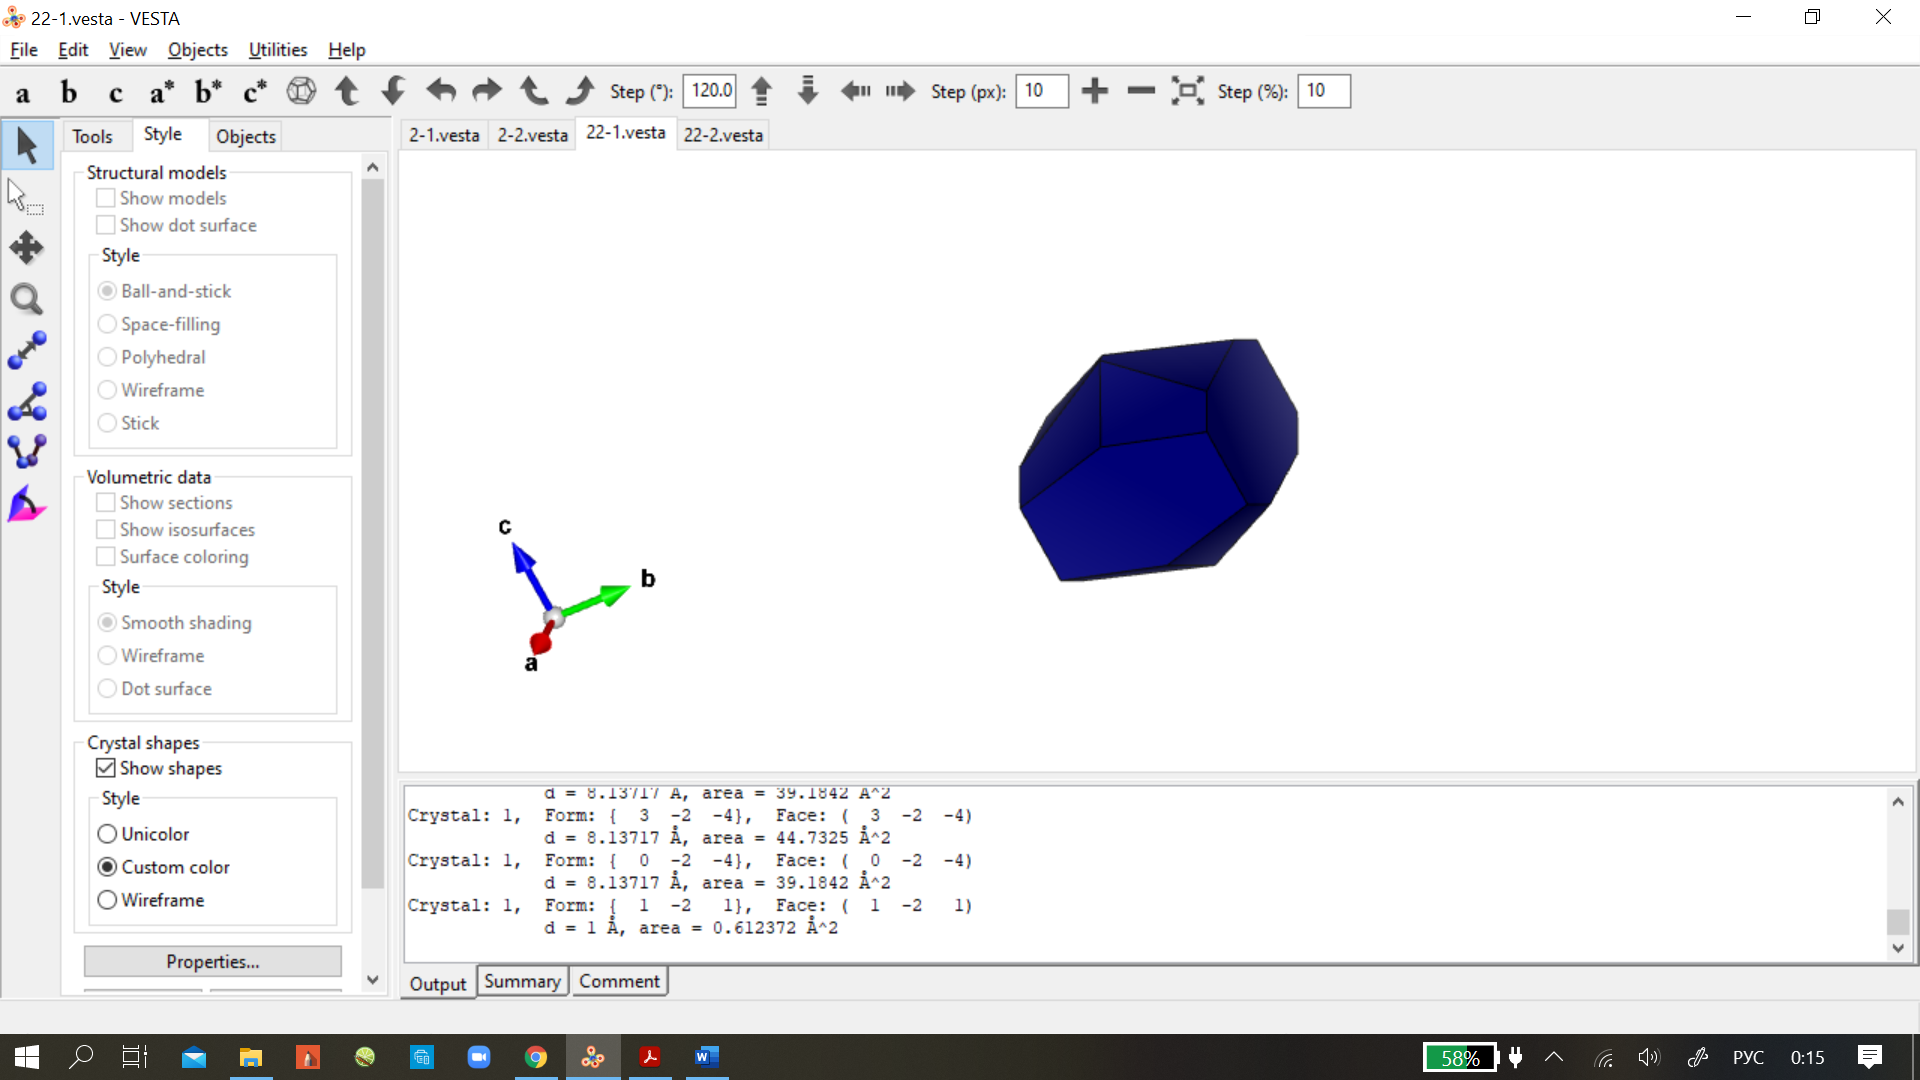Translate the view upward
Screen dimensions: 1920x1080
761,91
